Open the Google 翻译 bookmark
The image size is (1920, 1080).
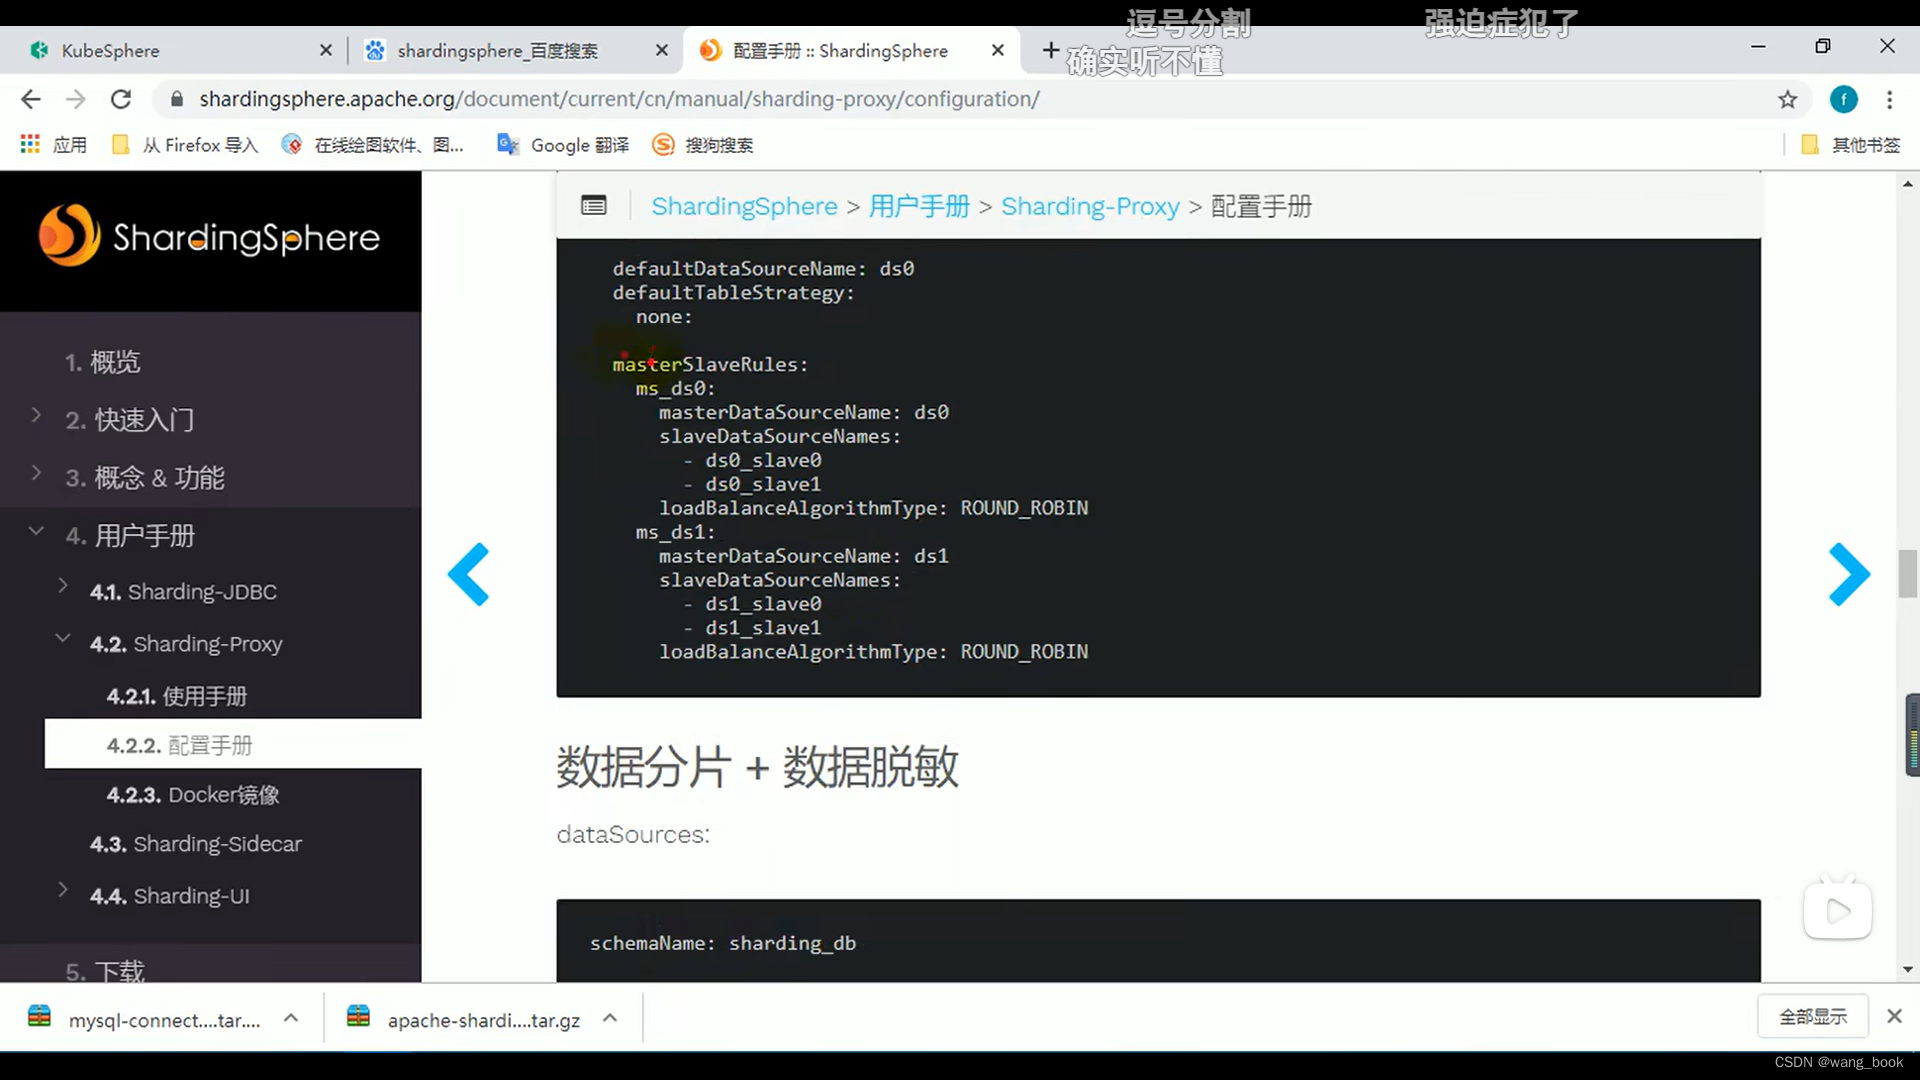click(563, 145)
